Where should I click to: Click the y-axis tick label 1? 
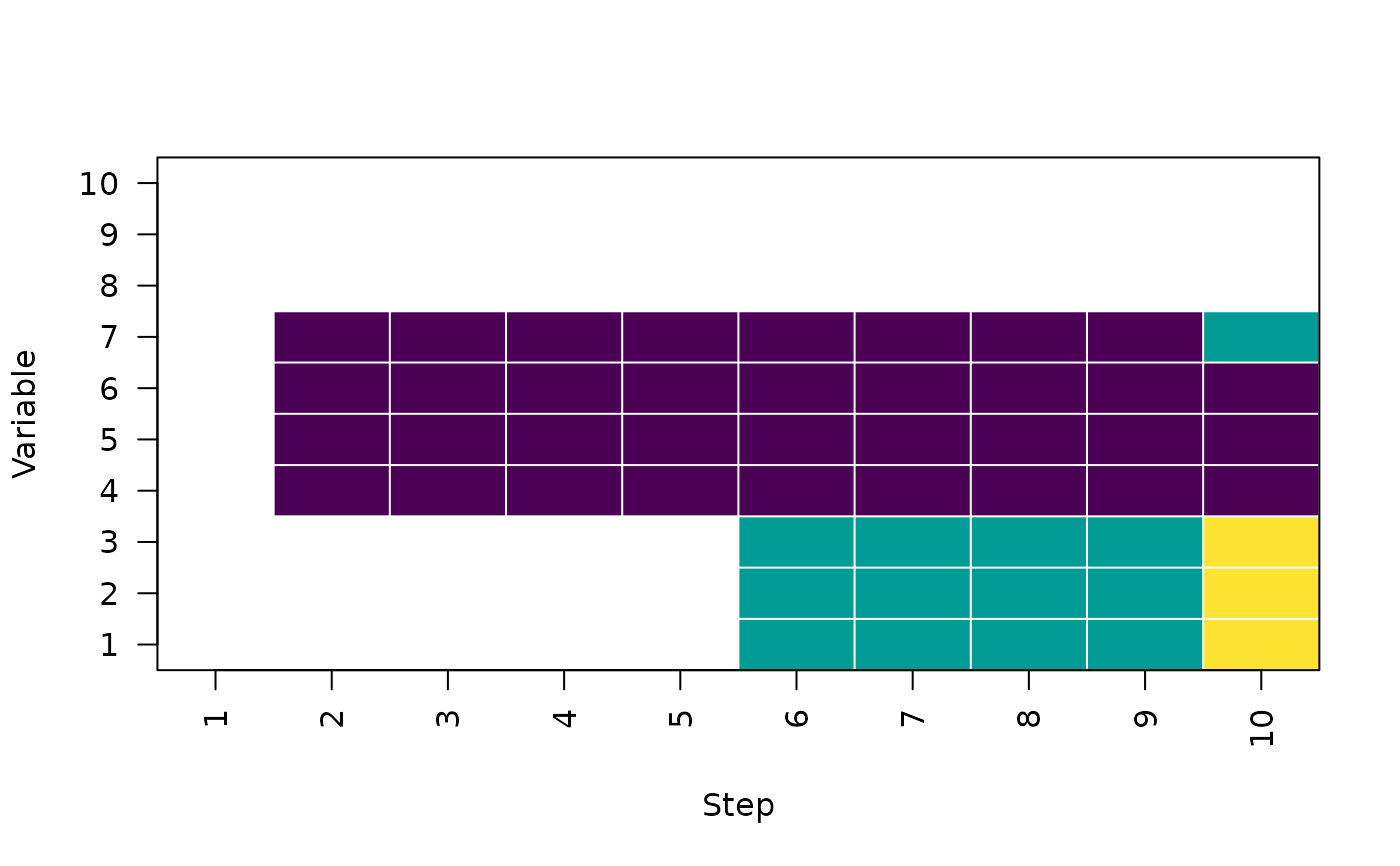(x=110, y=644)
